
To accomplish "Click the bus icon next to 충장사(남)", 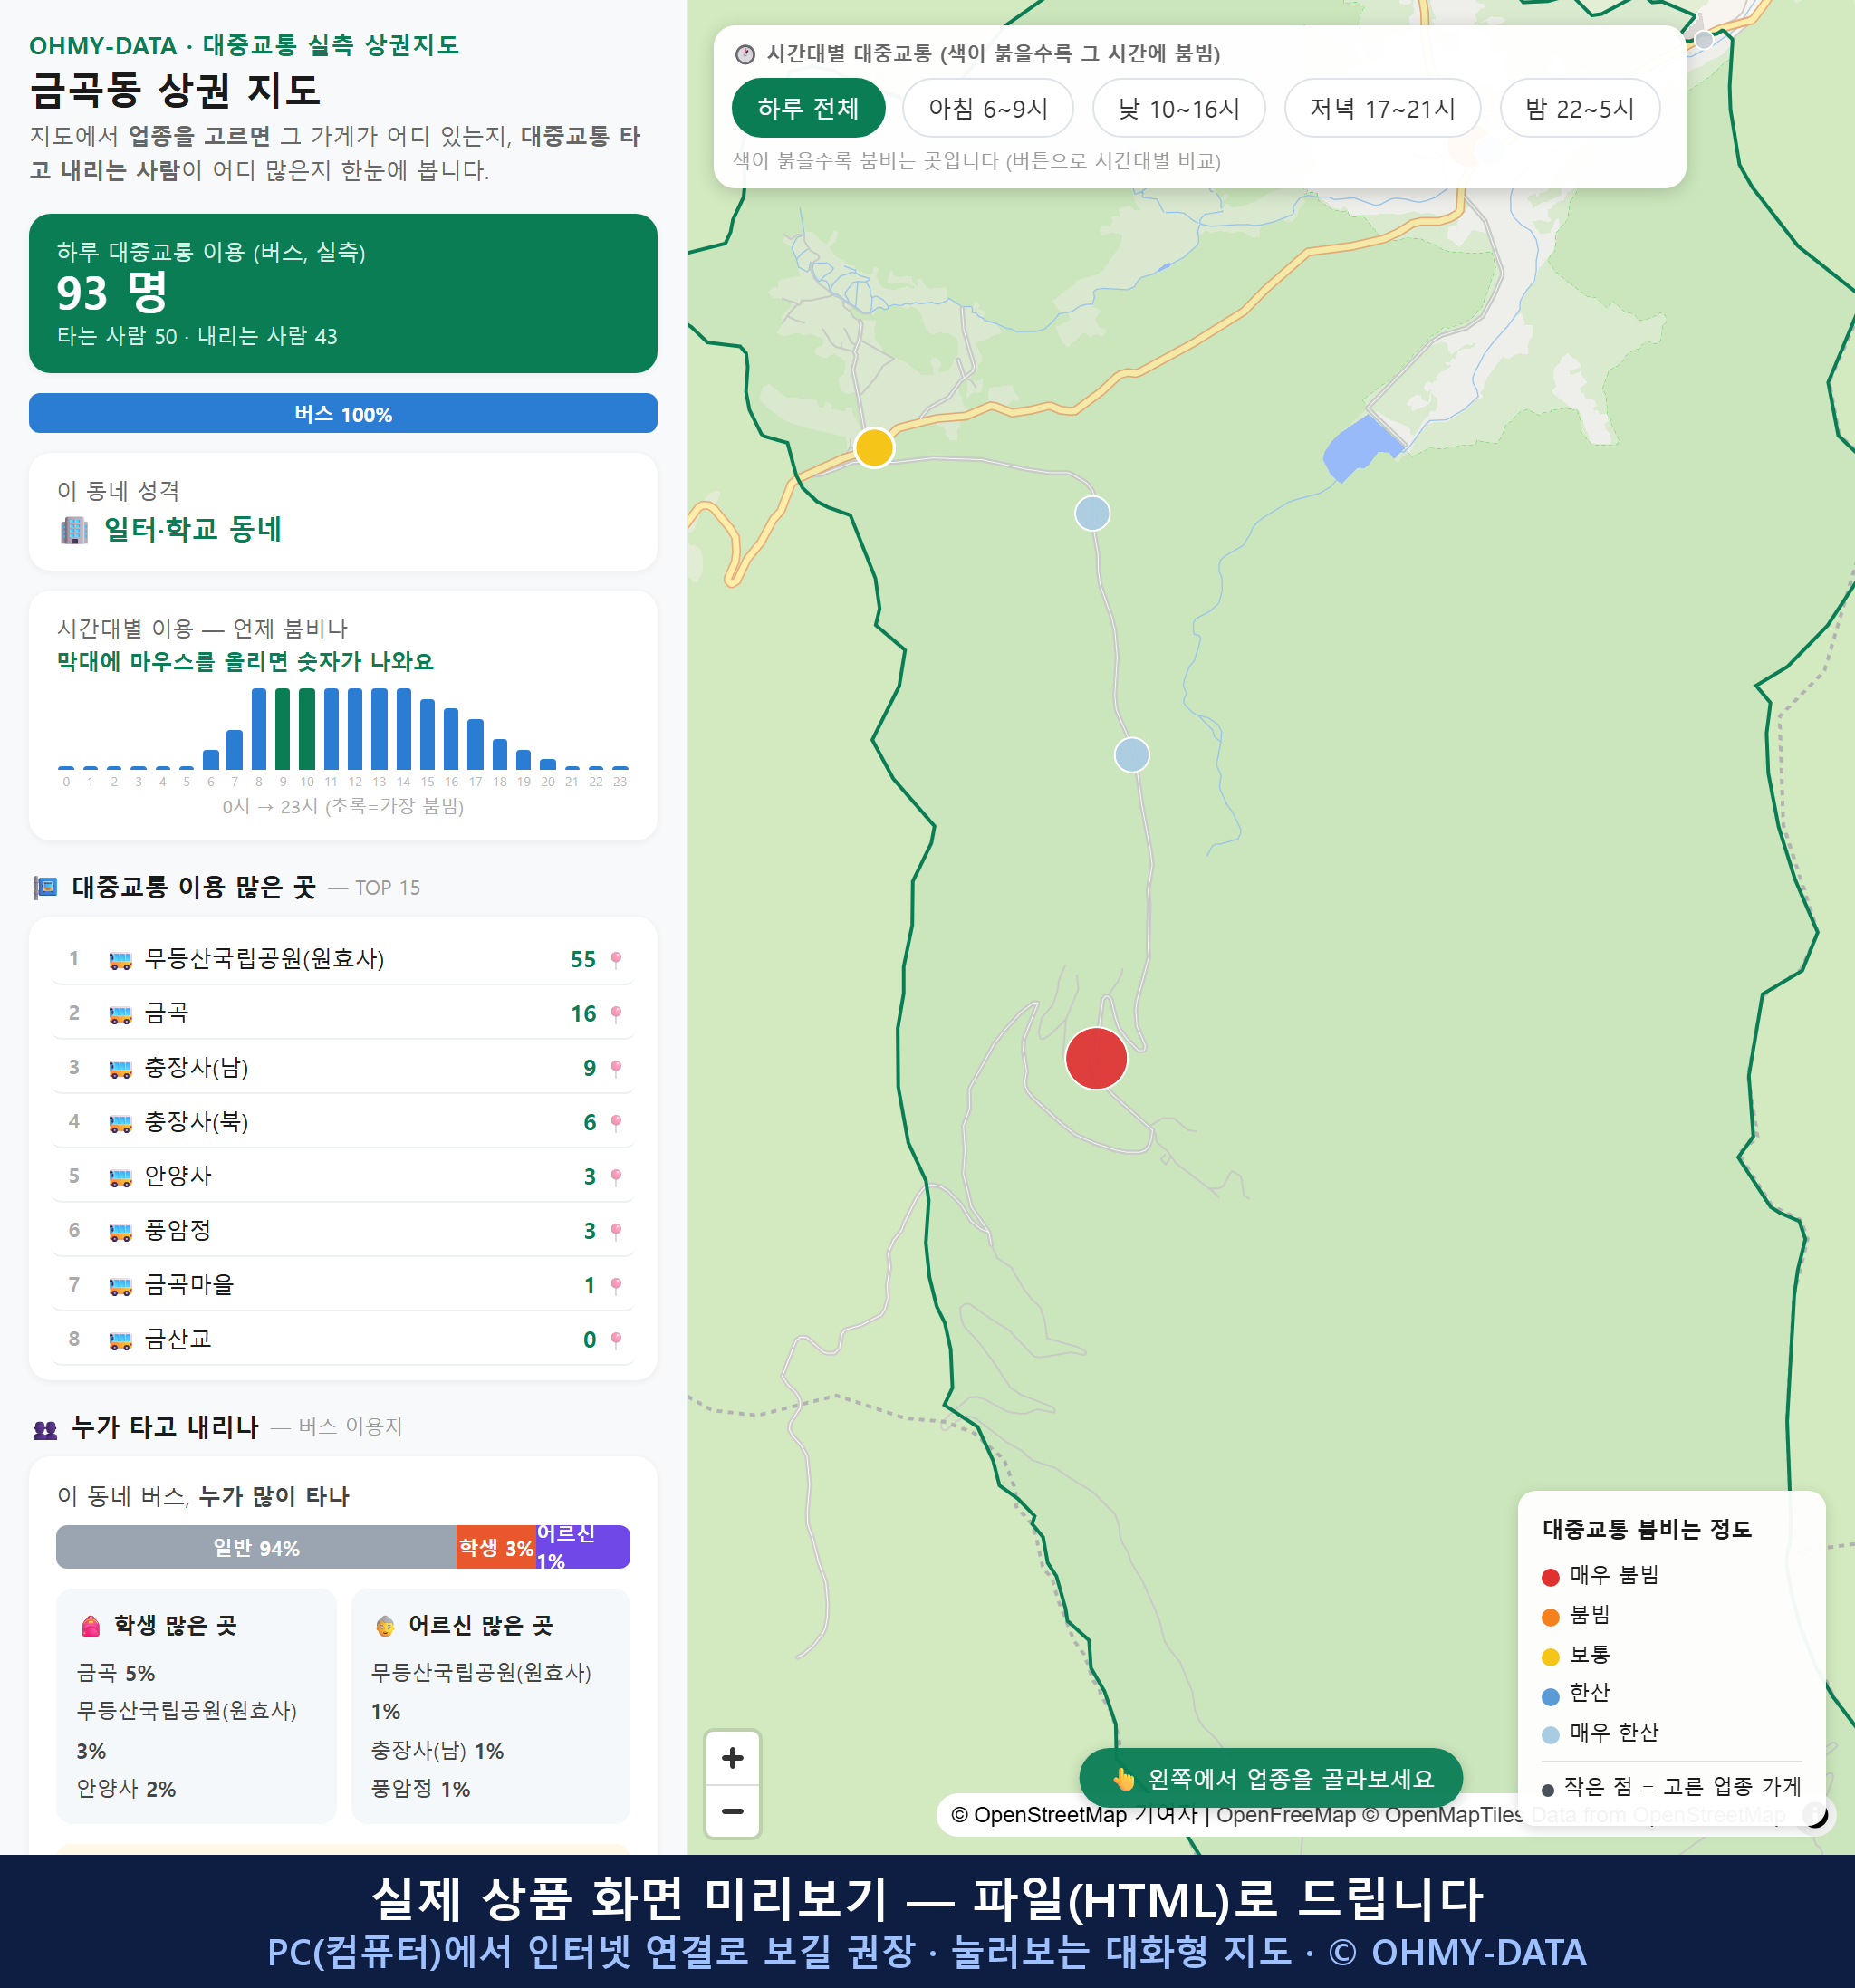I will [120, 1068].
